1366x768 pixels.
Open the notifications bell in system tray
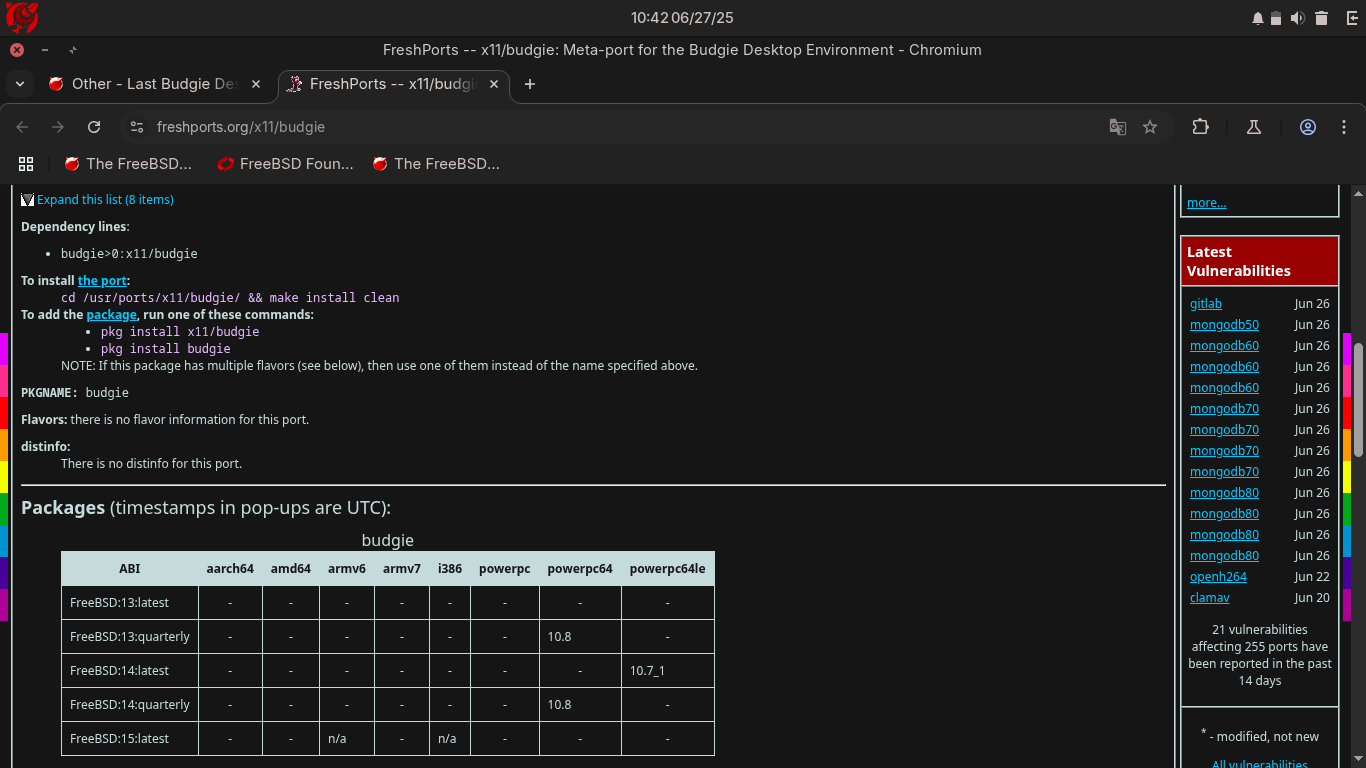pos(1258,18)
